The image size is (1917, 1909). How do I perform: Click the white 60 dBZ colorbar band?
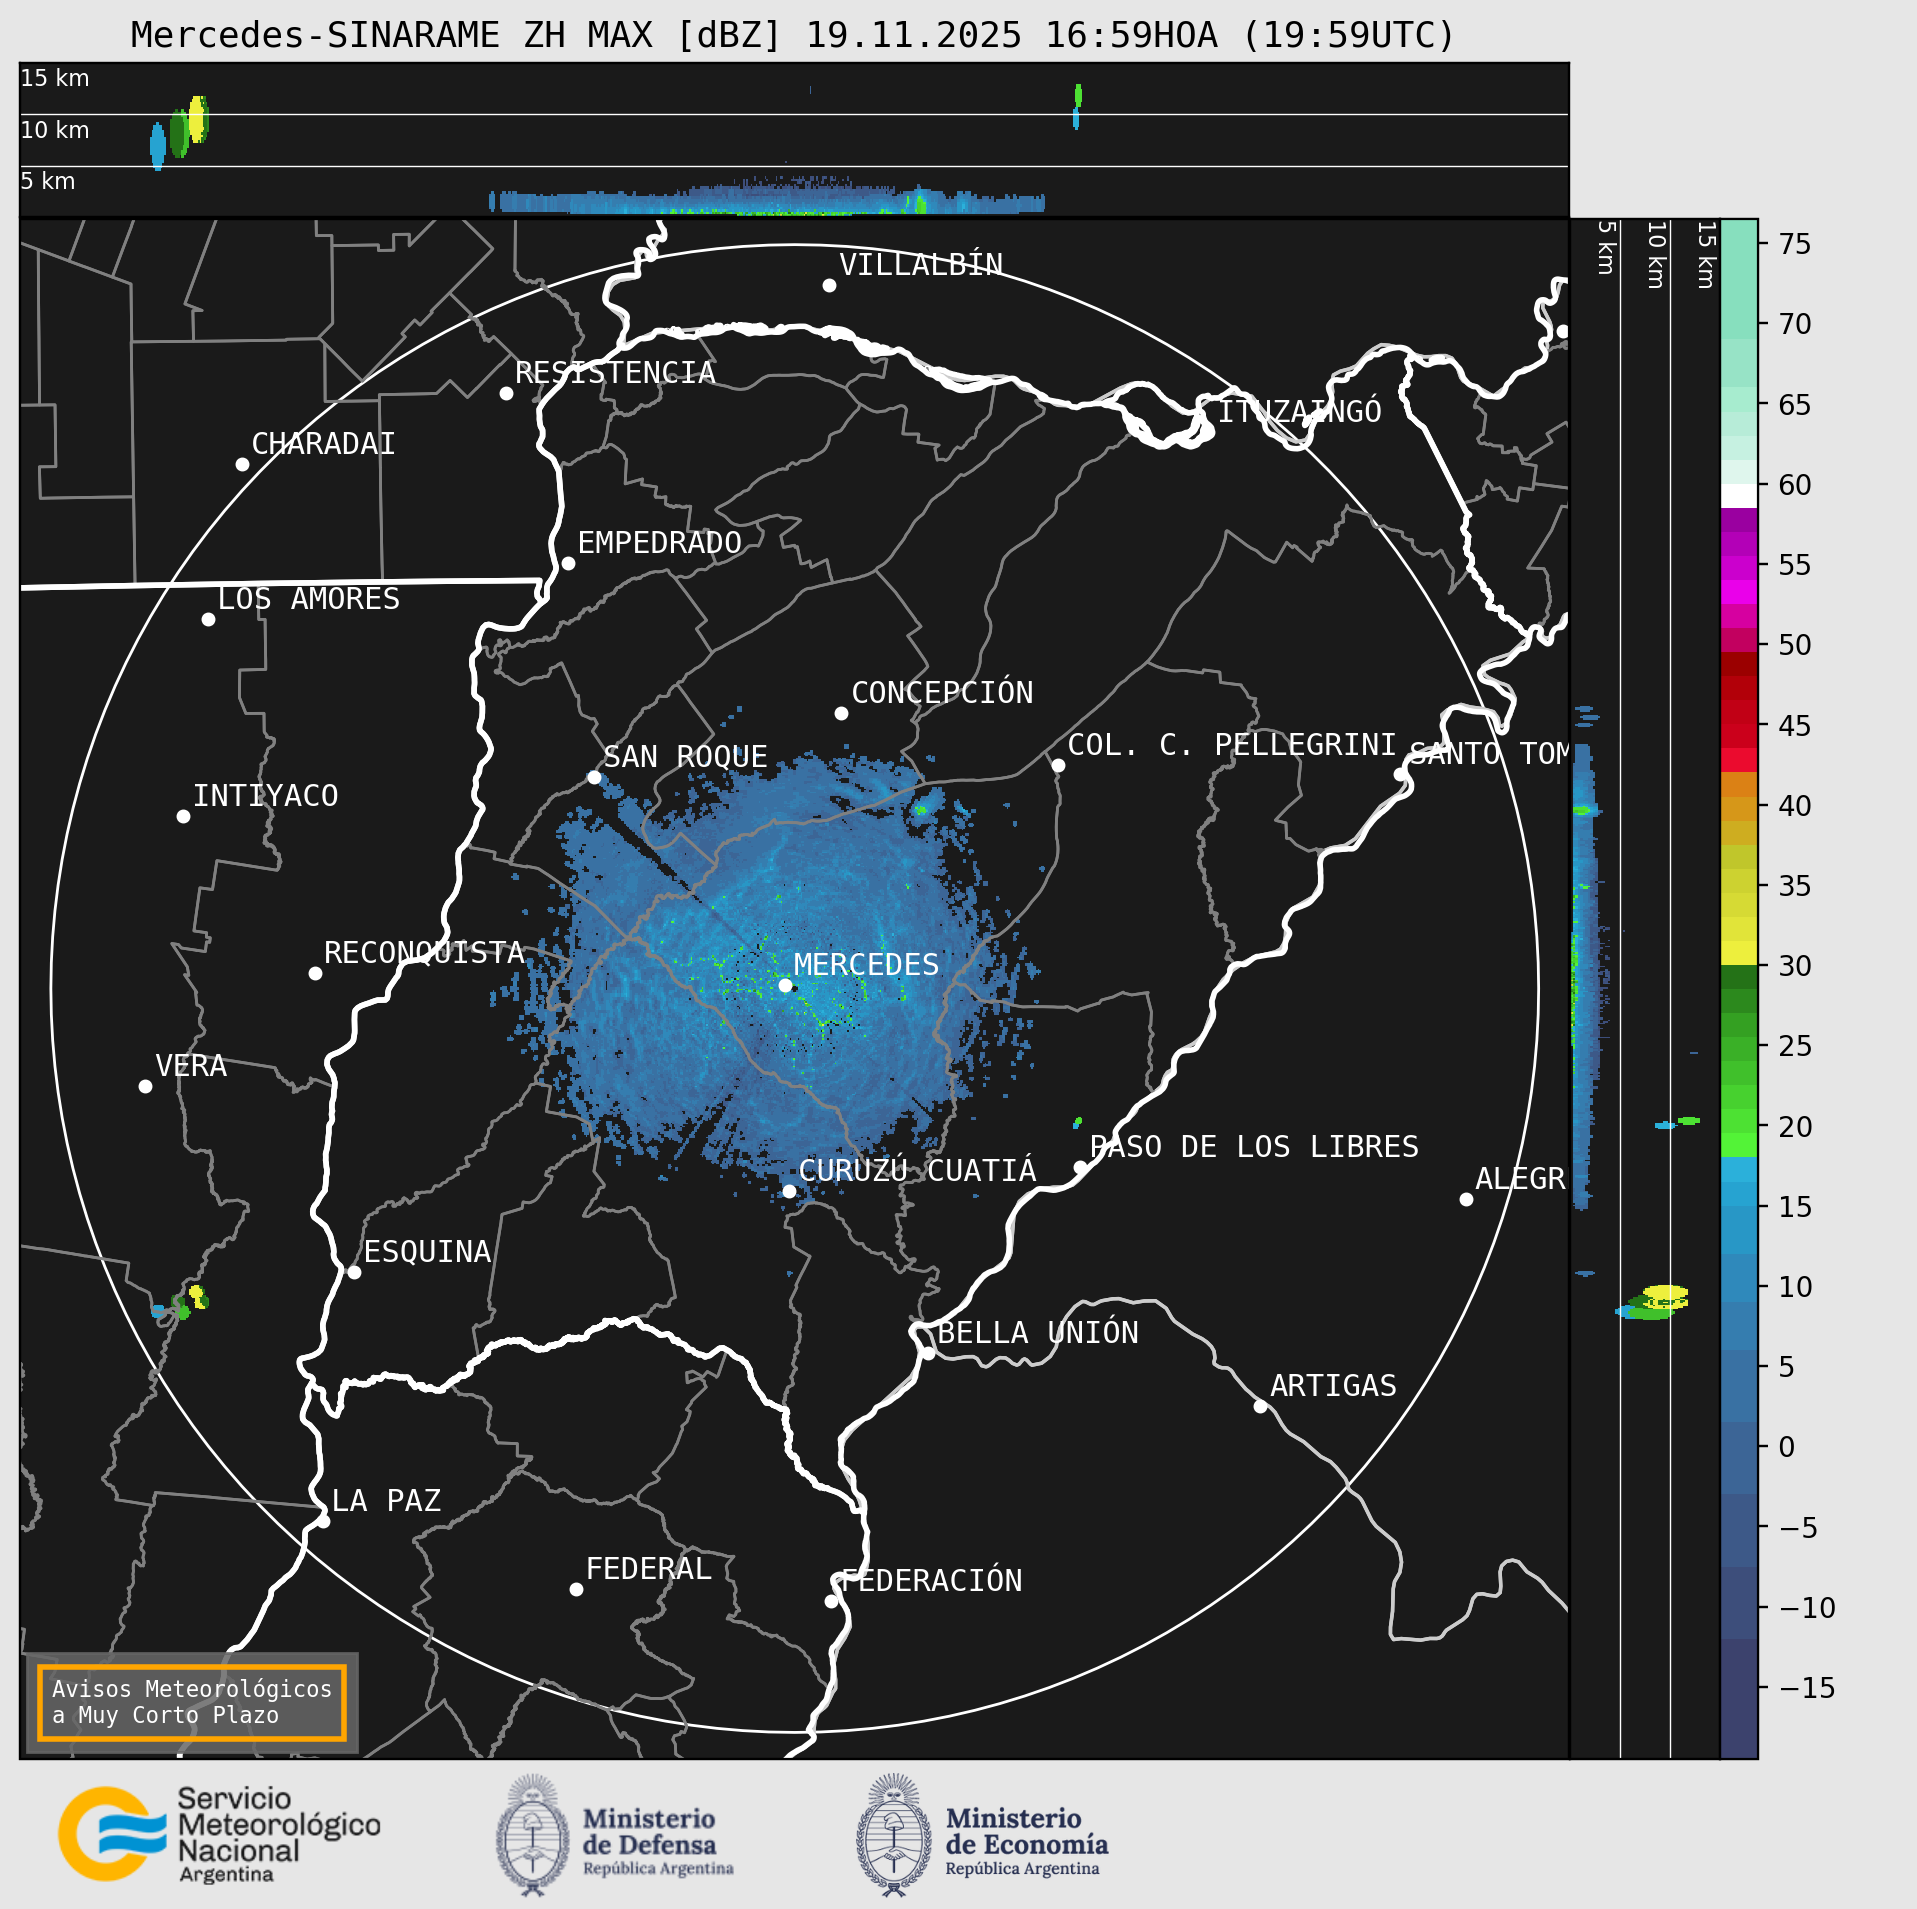[x=1739, y=496]
